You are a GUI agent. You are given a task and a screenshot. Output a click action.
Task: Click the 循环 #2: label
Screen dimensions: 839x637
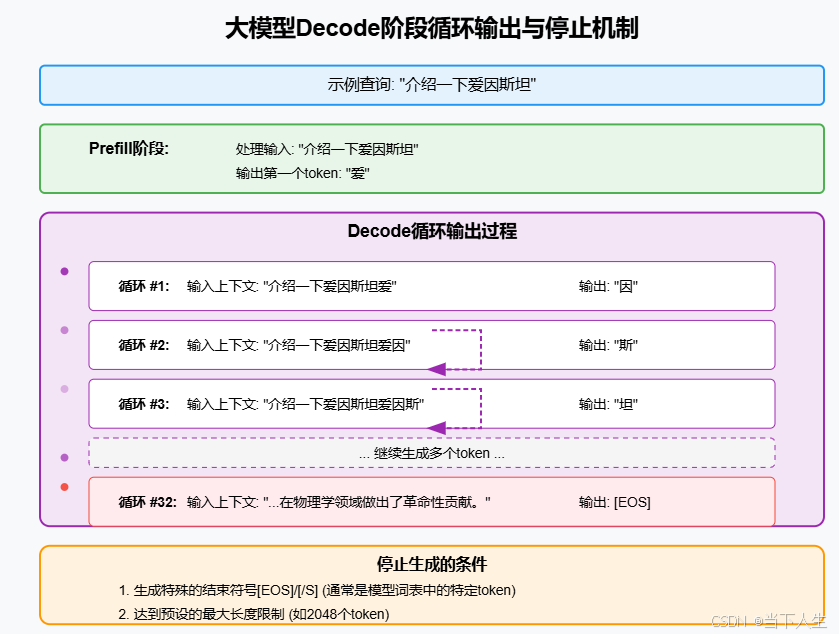tap(144, 345)
